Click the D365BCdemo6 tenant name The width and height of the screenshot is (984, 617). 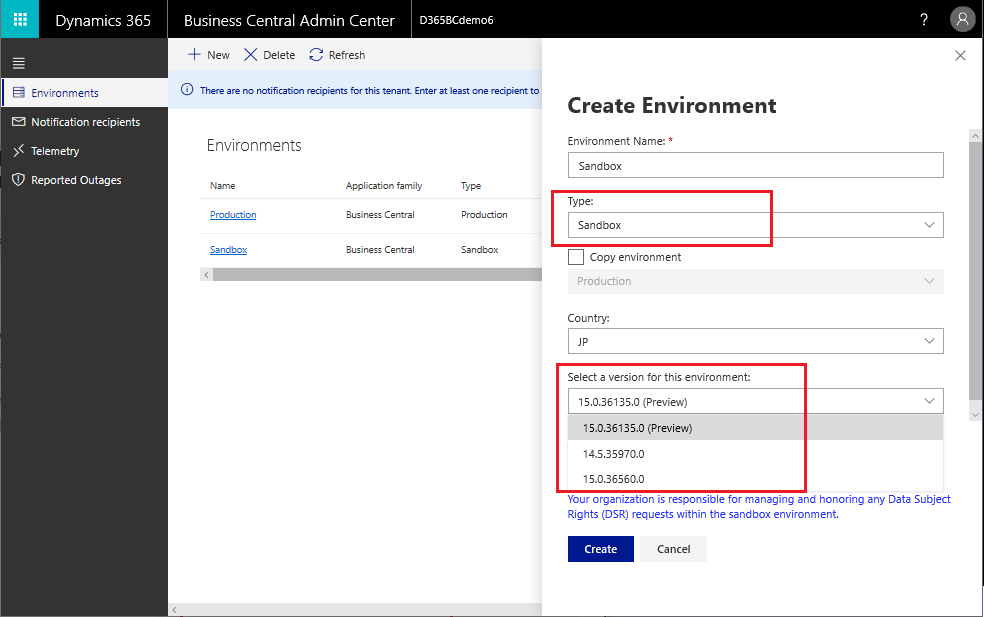tap(456, 20)
